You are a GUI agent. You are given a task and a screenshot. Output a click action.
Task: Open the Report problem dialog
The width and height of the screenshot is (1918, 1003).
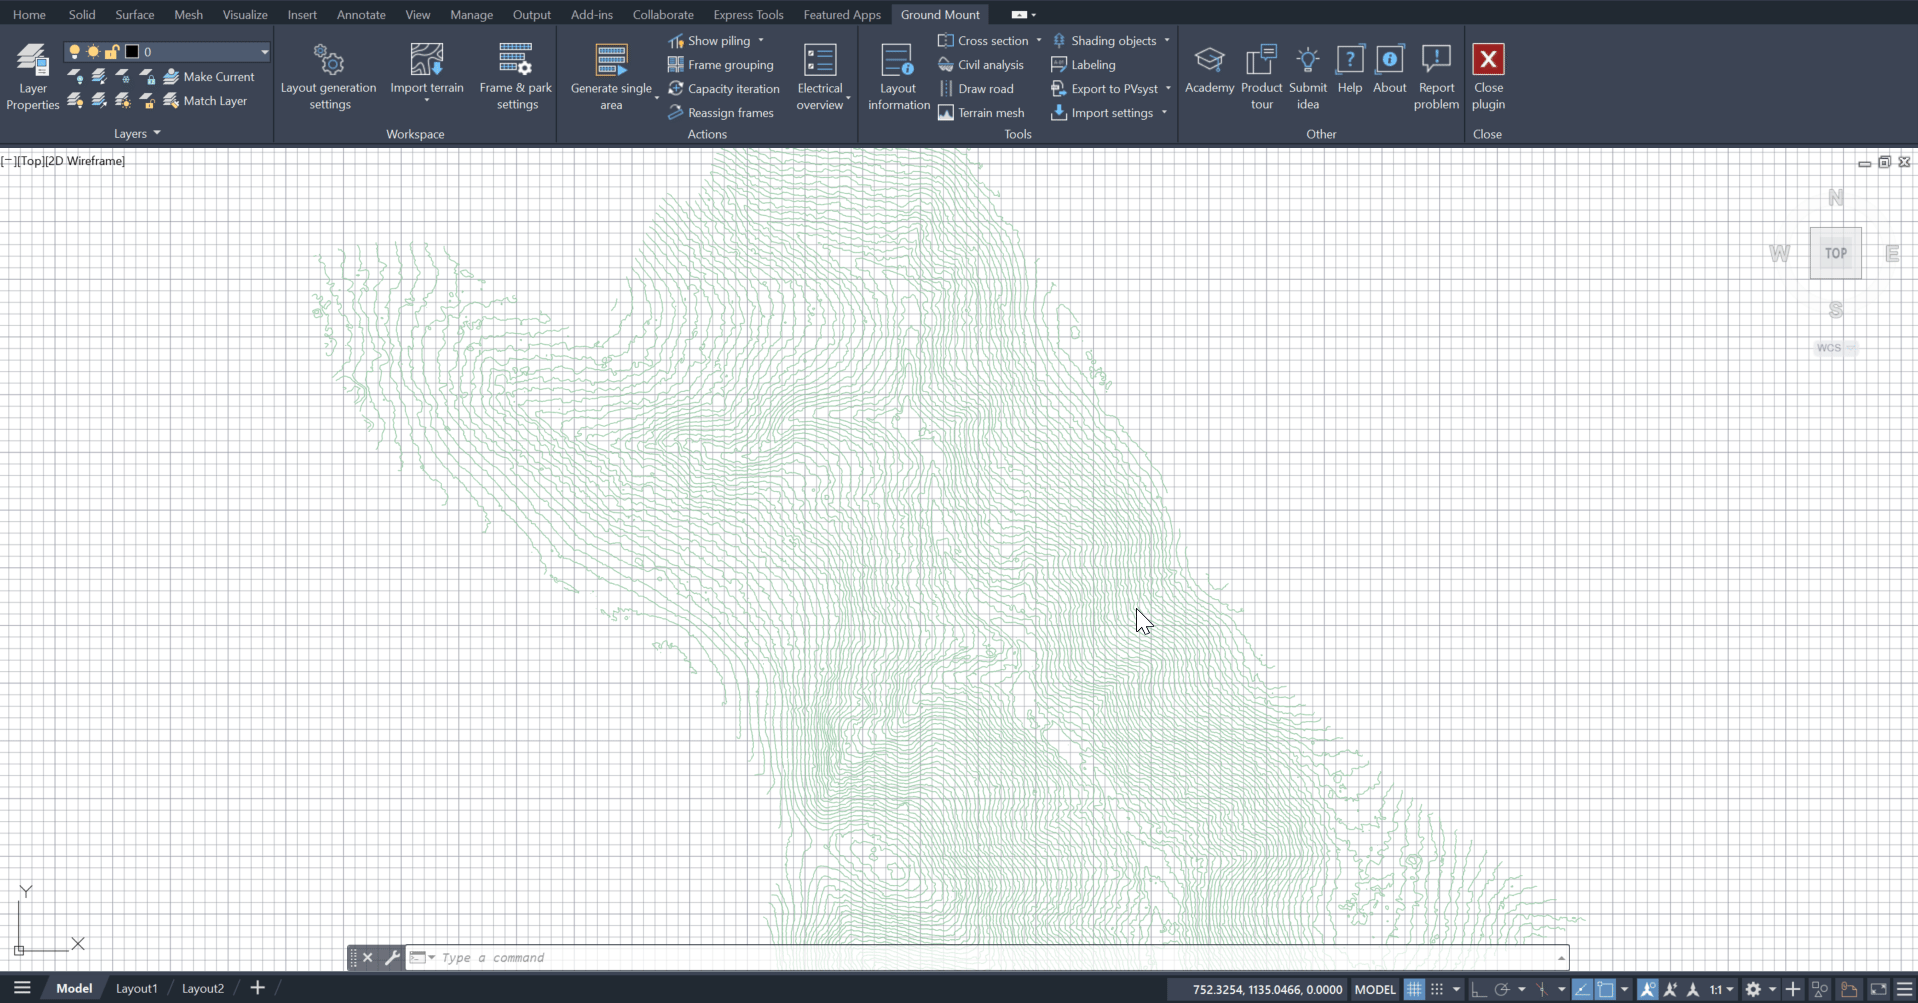point(1436,76)
